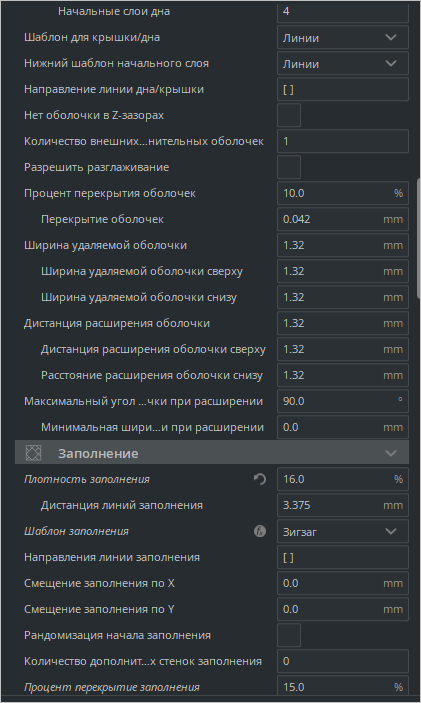Click the Заполнение section icon
The image size is (421, 703).
click(34, 453)
